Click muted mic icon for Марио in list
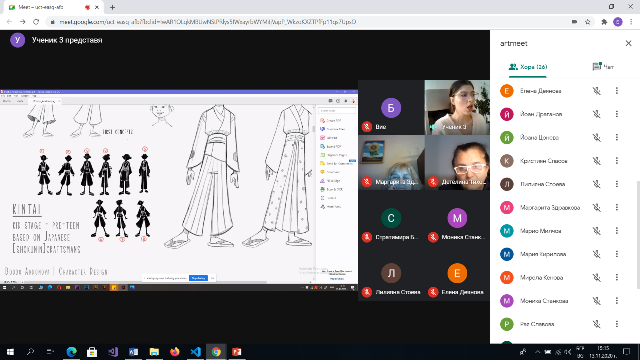 tap(596, 231)
